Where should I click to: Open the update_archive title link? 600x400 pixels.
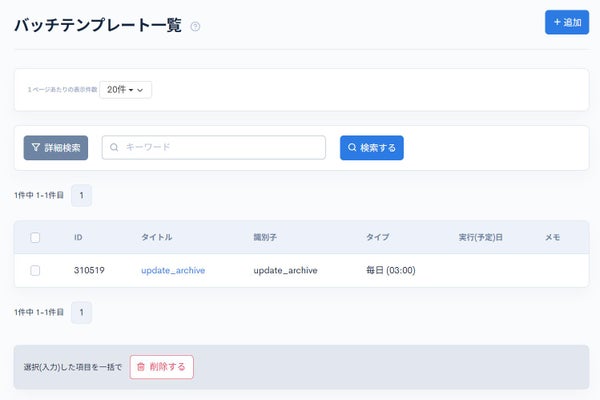(x=173, y=270)
